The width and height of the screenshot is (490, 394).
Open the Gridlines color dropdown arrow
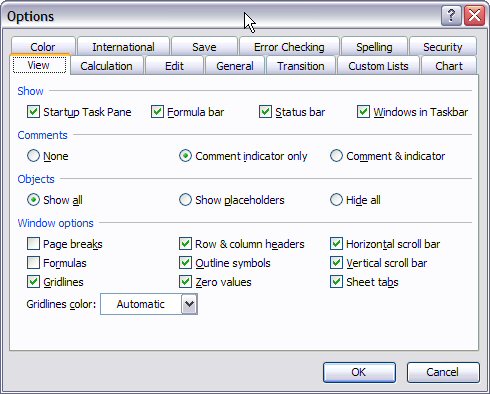point(189,304)
